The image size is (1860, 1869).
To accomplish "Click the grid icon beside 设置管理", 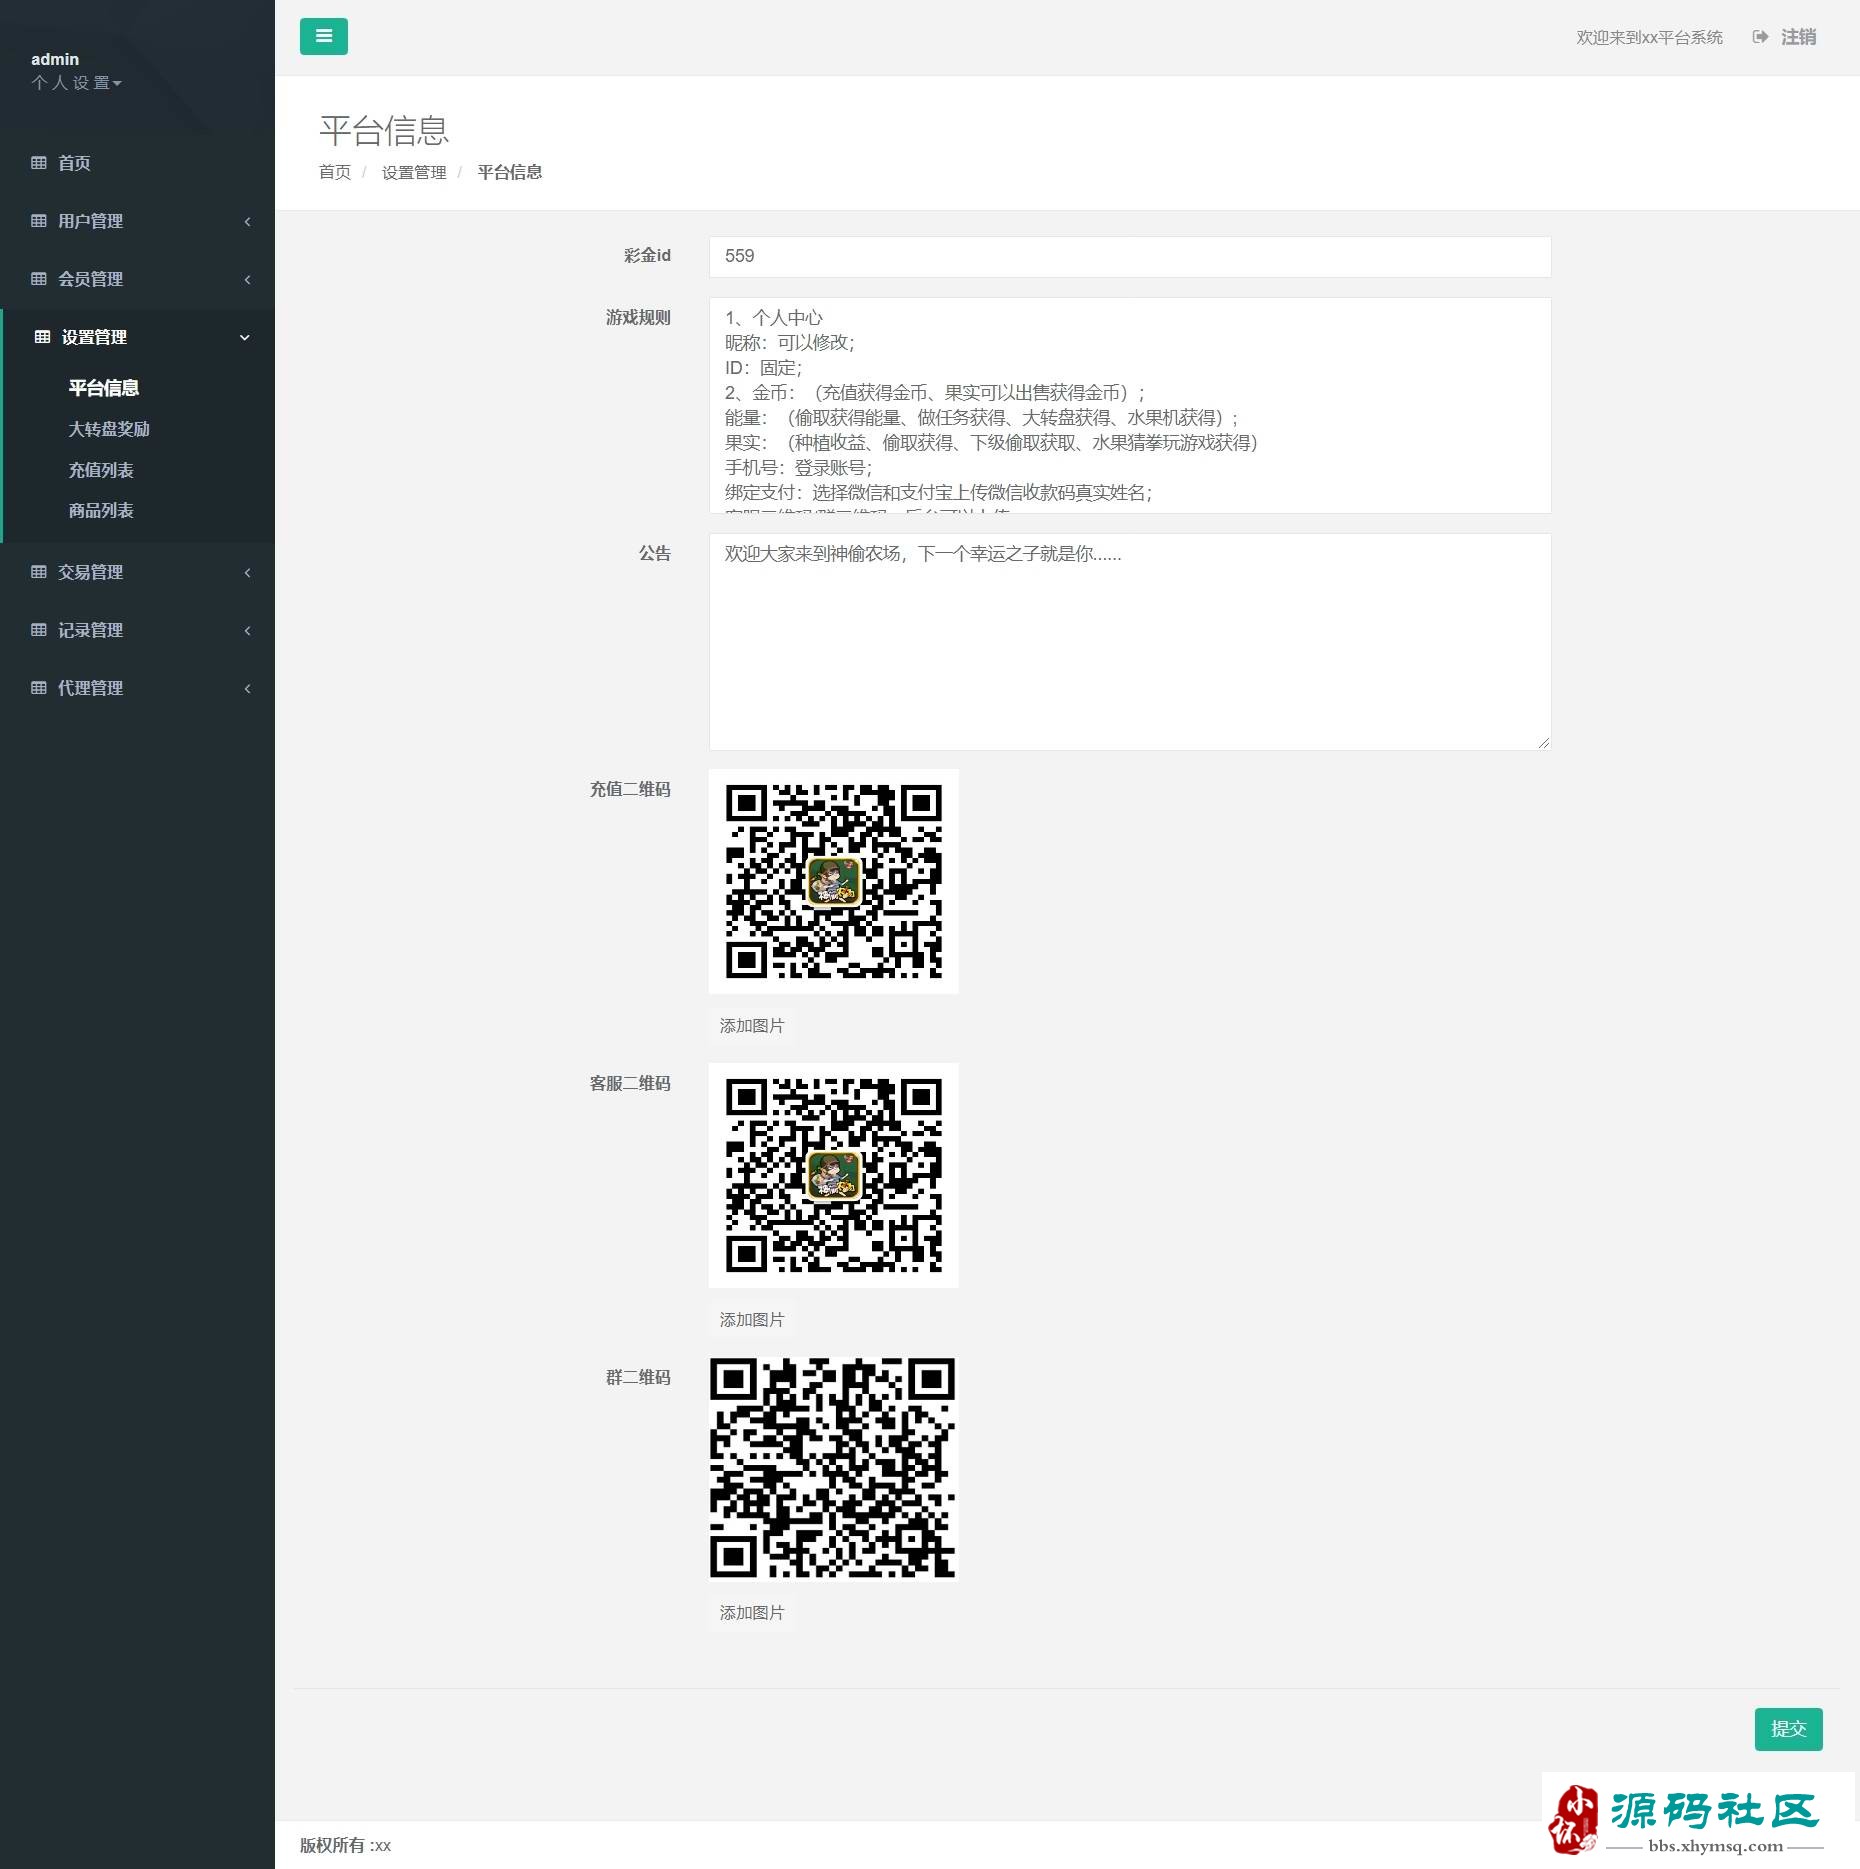I will tap(42, 337).
